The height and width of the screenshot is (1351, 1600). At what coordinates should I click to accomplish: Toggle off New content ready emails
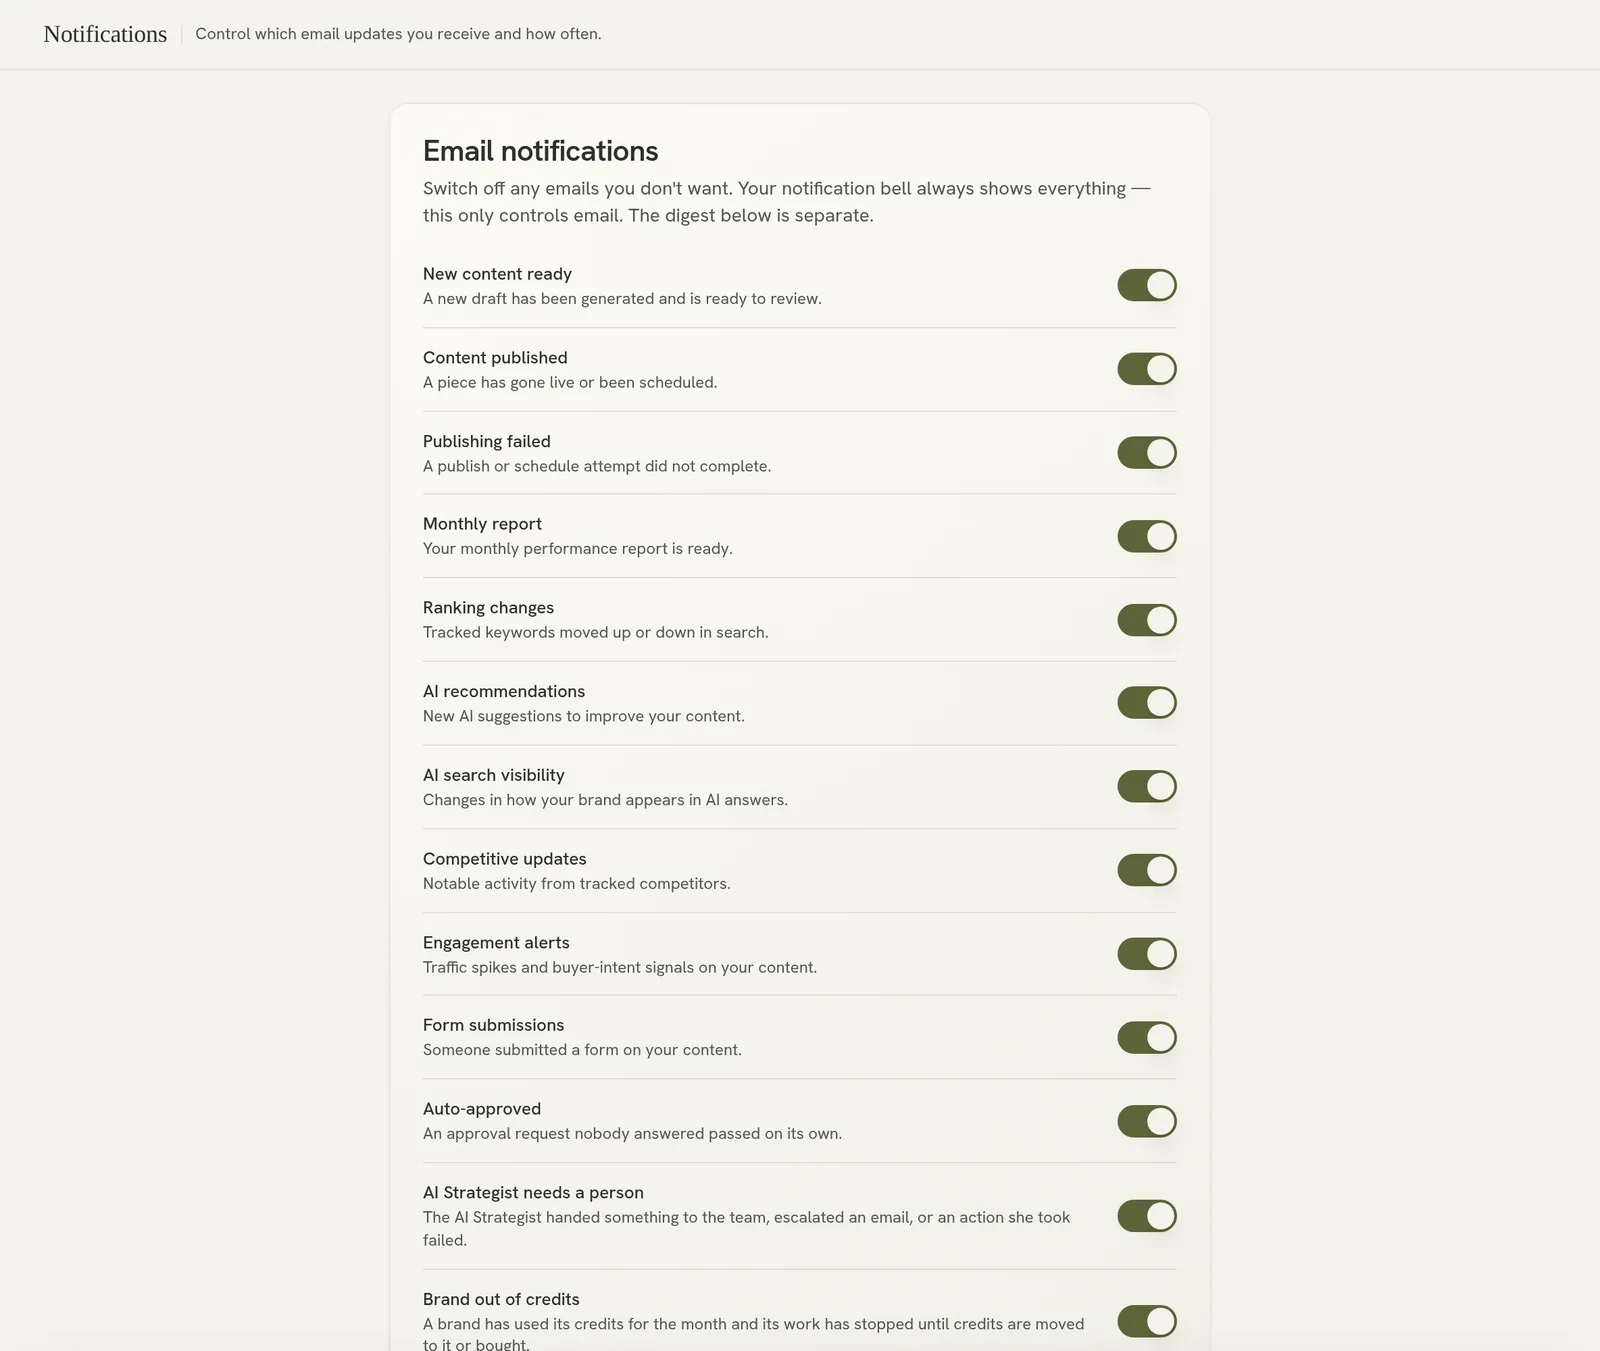click(1147, 285)
